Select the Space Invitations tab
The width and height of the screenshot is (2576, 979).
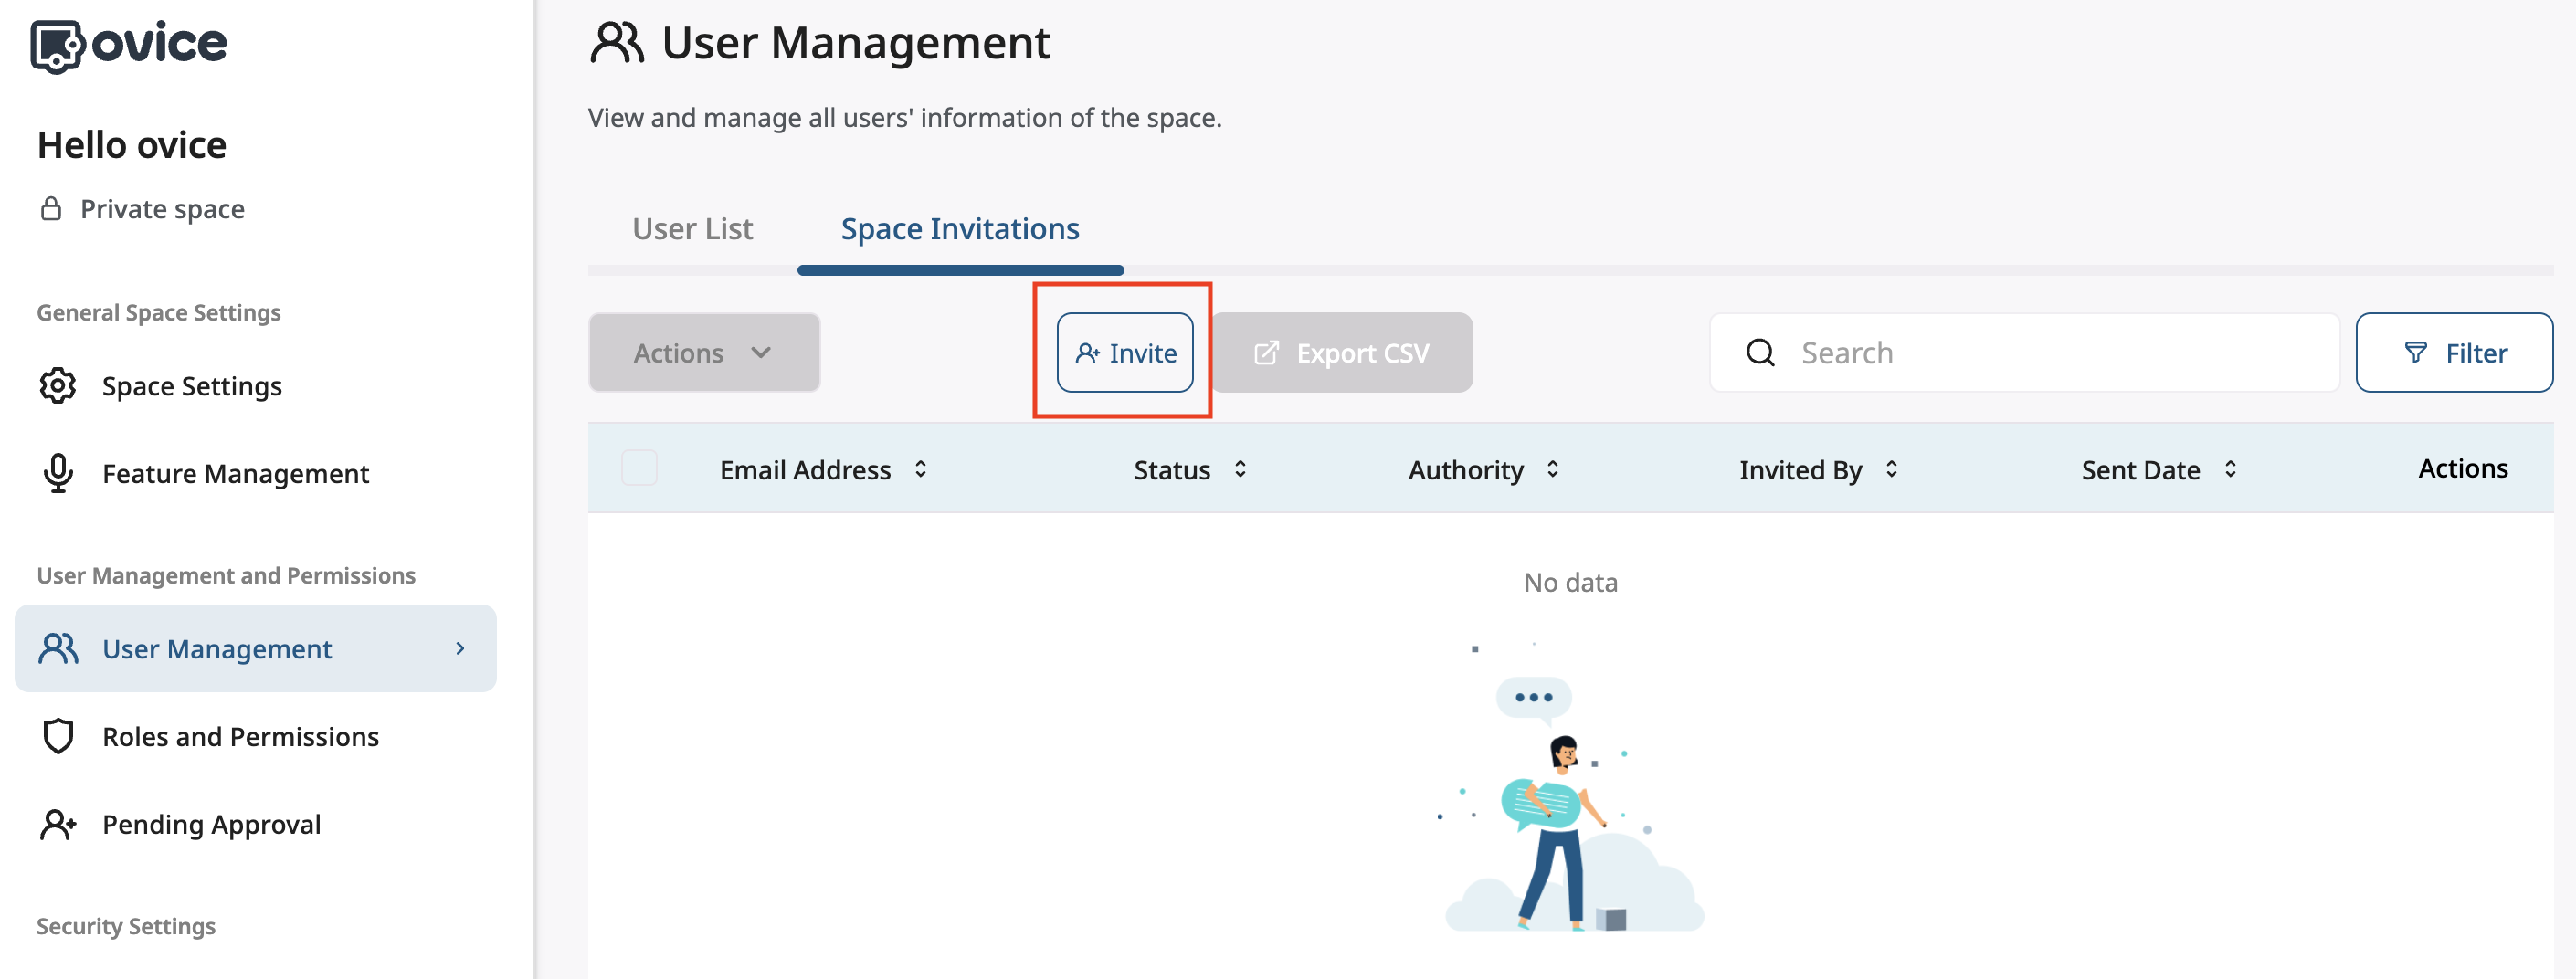pos(959,229)
